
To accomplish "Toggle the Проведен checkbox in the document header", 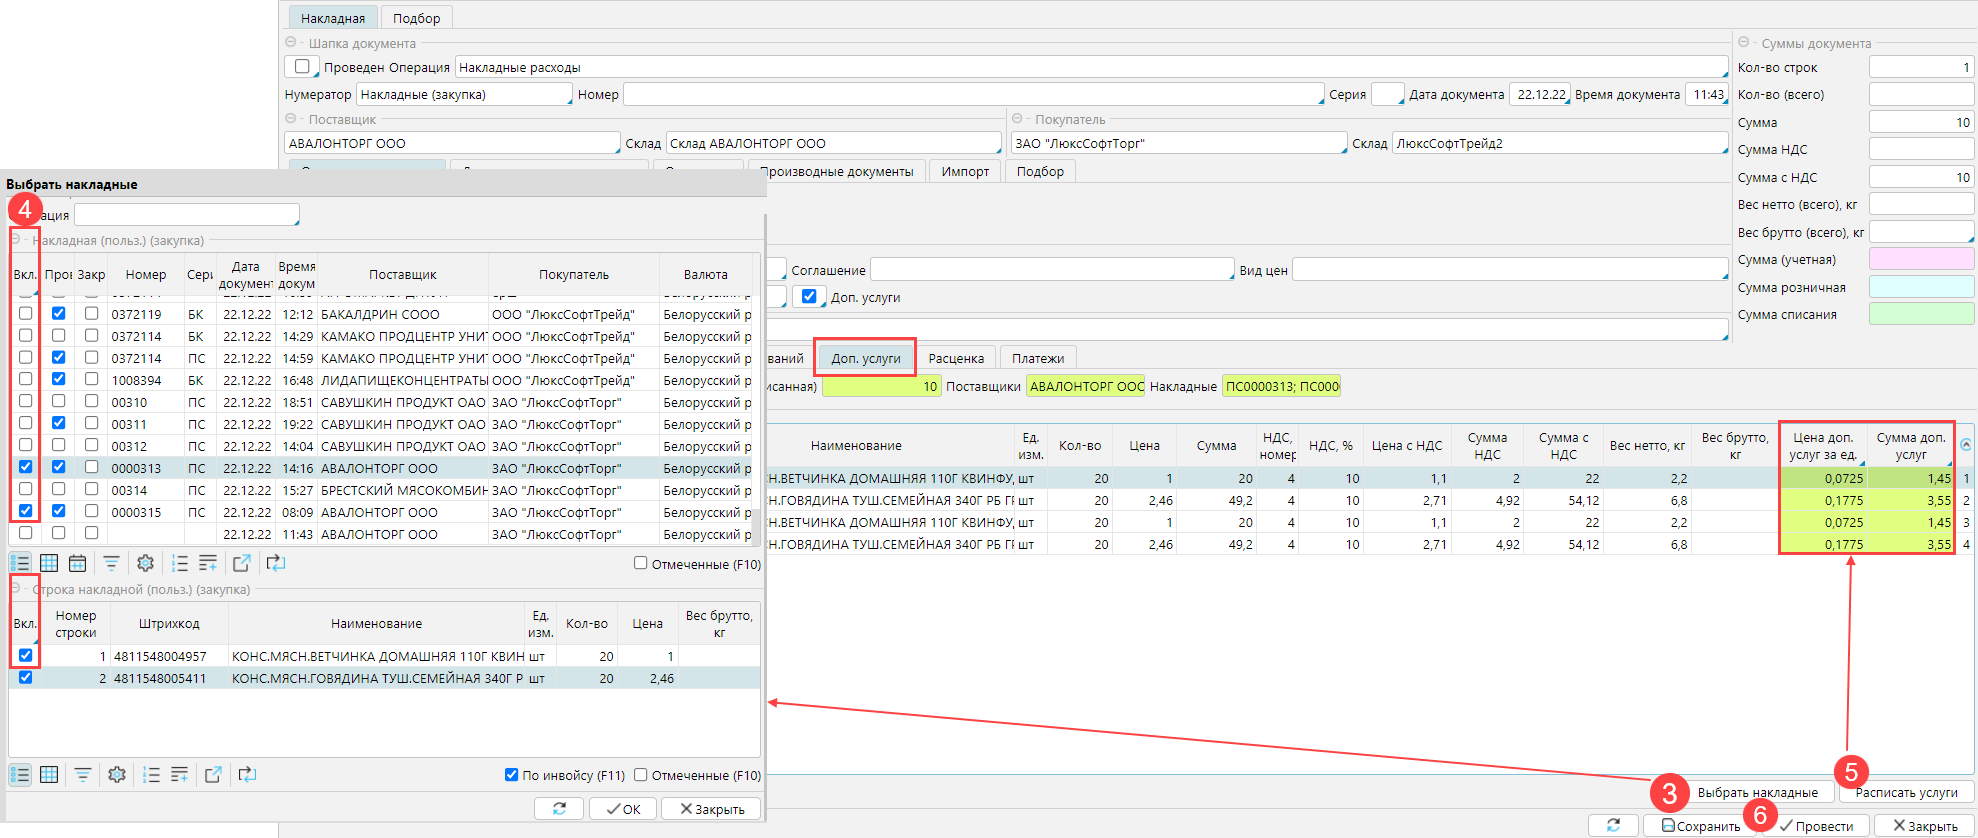I will [302, 66].
